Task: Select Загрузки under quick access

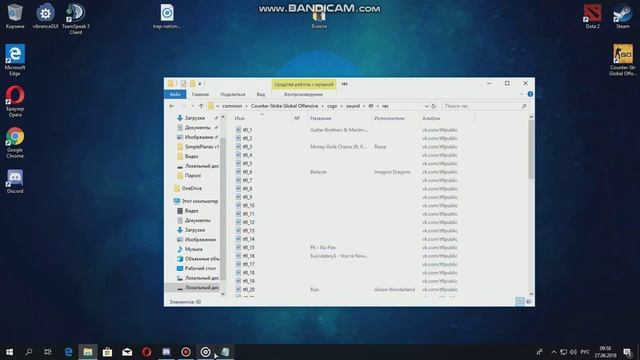Action: 195,118
